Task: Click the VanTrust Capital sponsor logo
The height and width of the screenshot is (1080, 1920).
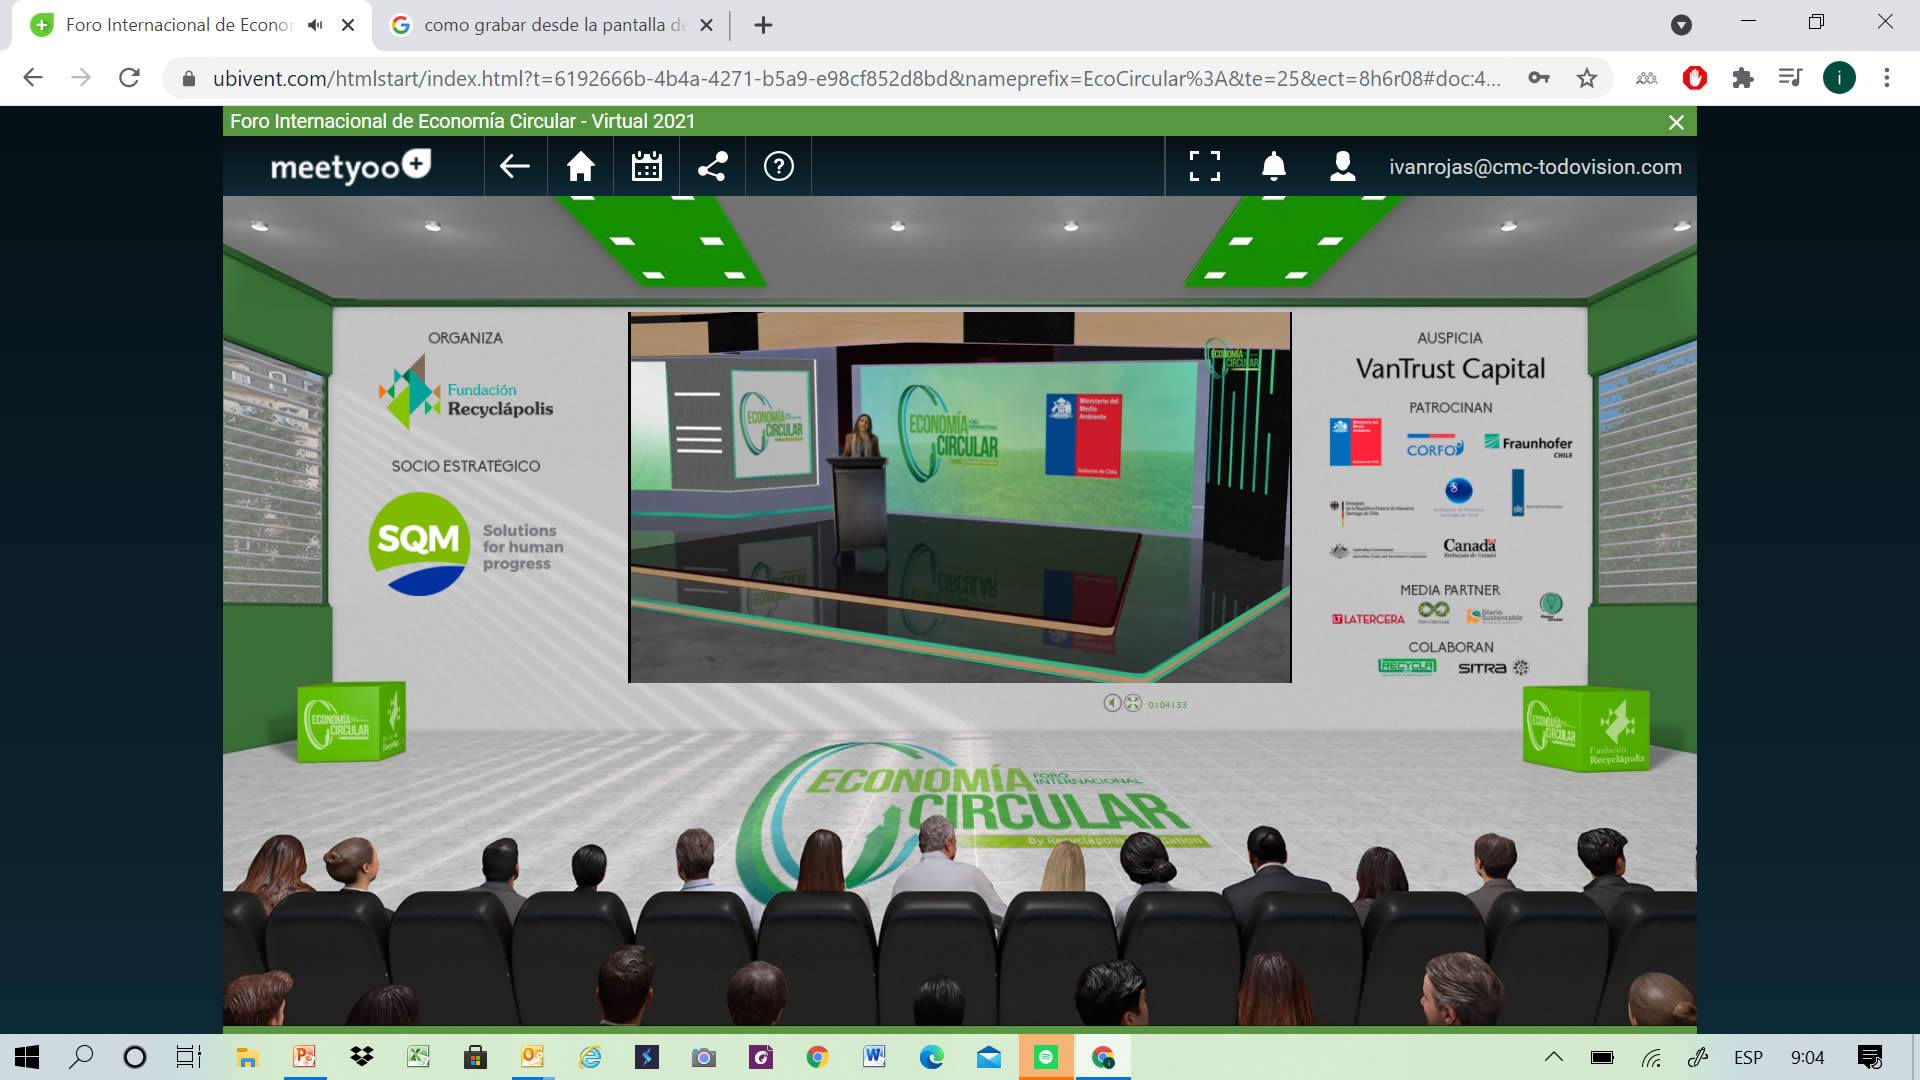Action: [1450, 369]
